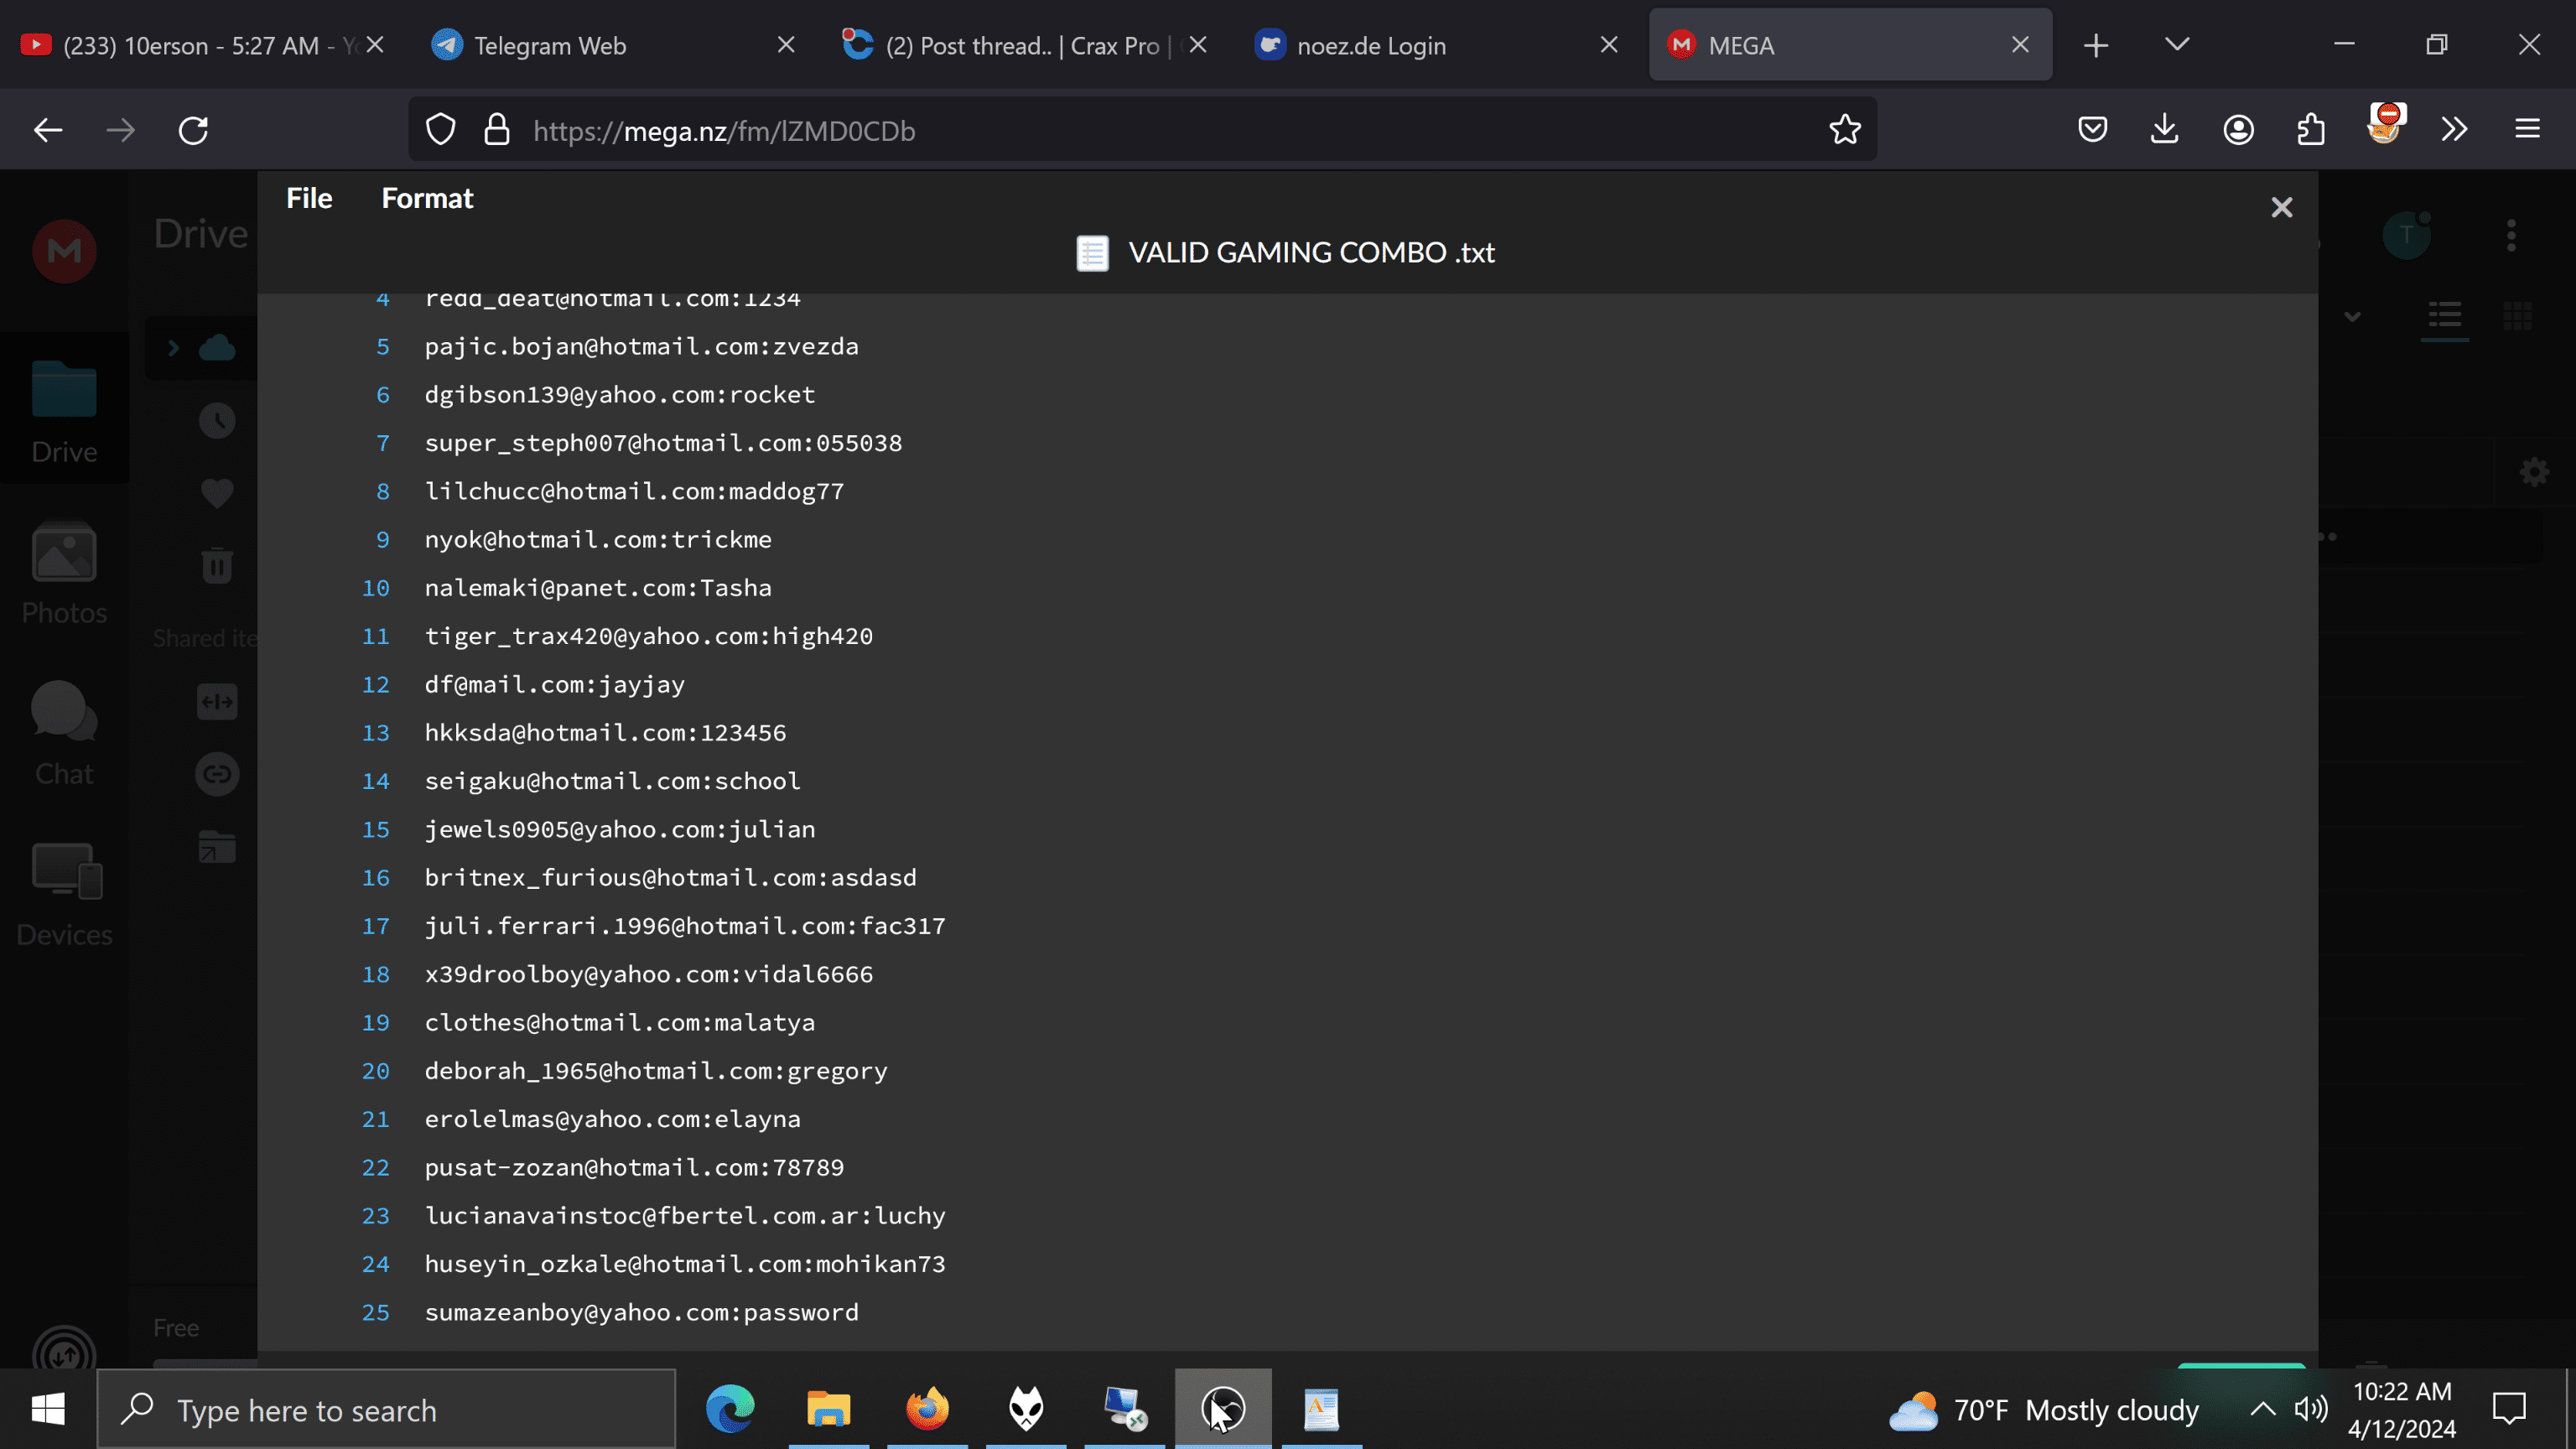Viewport: 2576px width, 1449px height.
Task: Expand the system tray hidden icons
Action: [2262, 1410]
